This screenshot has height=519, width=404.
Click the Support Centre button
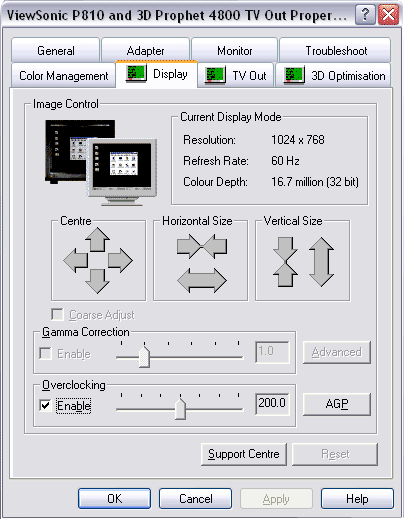click(x=244, y=454)
